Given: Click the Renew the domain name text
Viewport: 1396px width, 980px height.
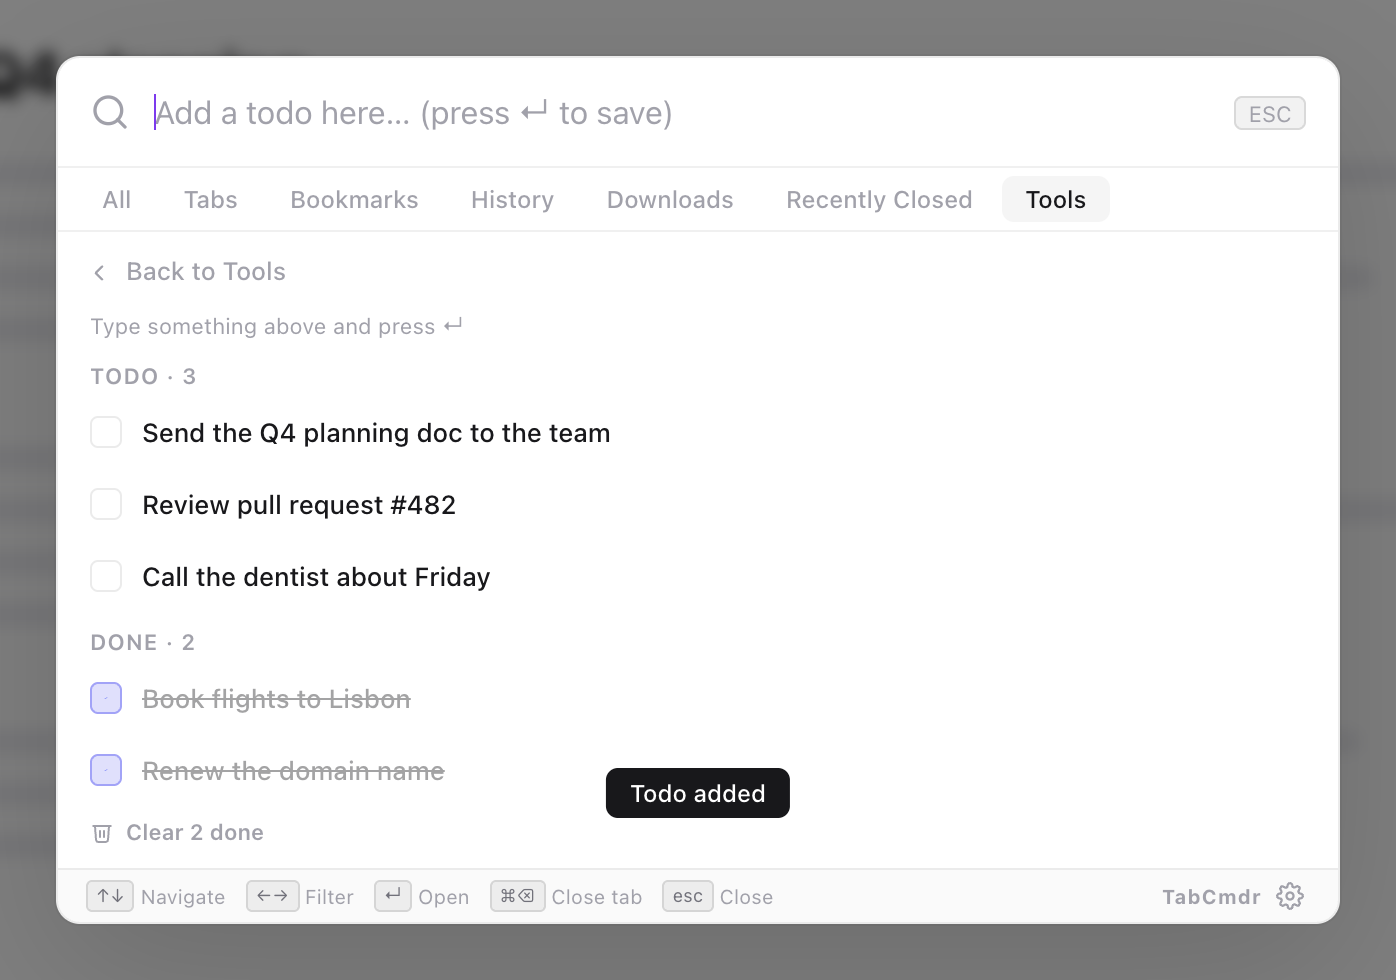Looking at the screenshot, I should [293, 771].
